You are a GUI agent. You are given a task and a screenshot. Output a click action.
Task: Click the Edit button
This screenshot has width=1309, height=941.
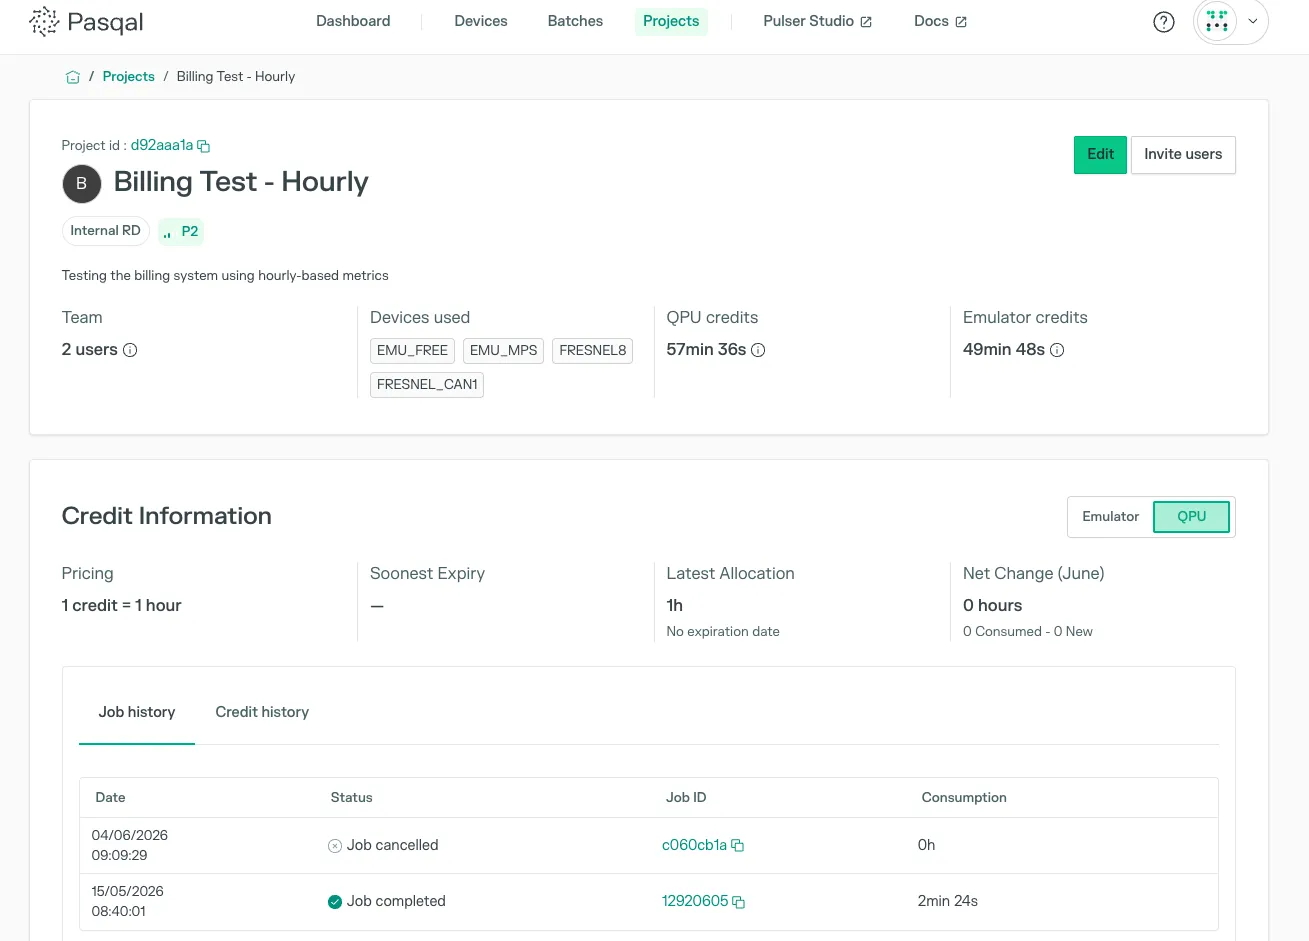pos(1100,155)
